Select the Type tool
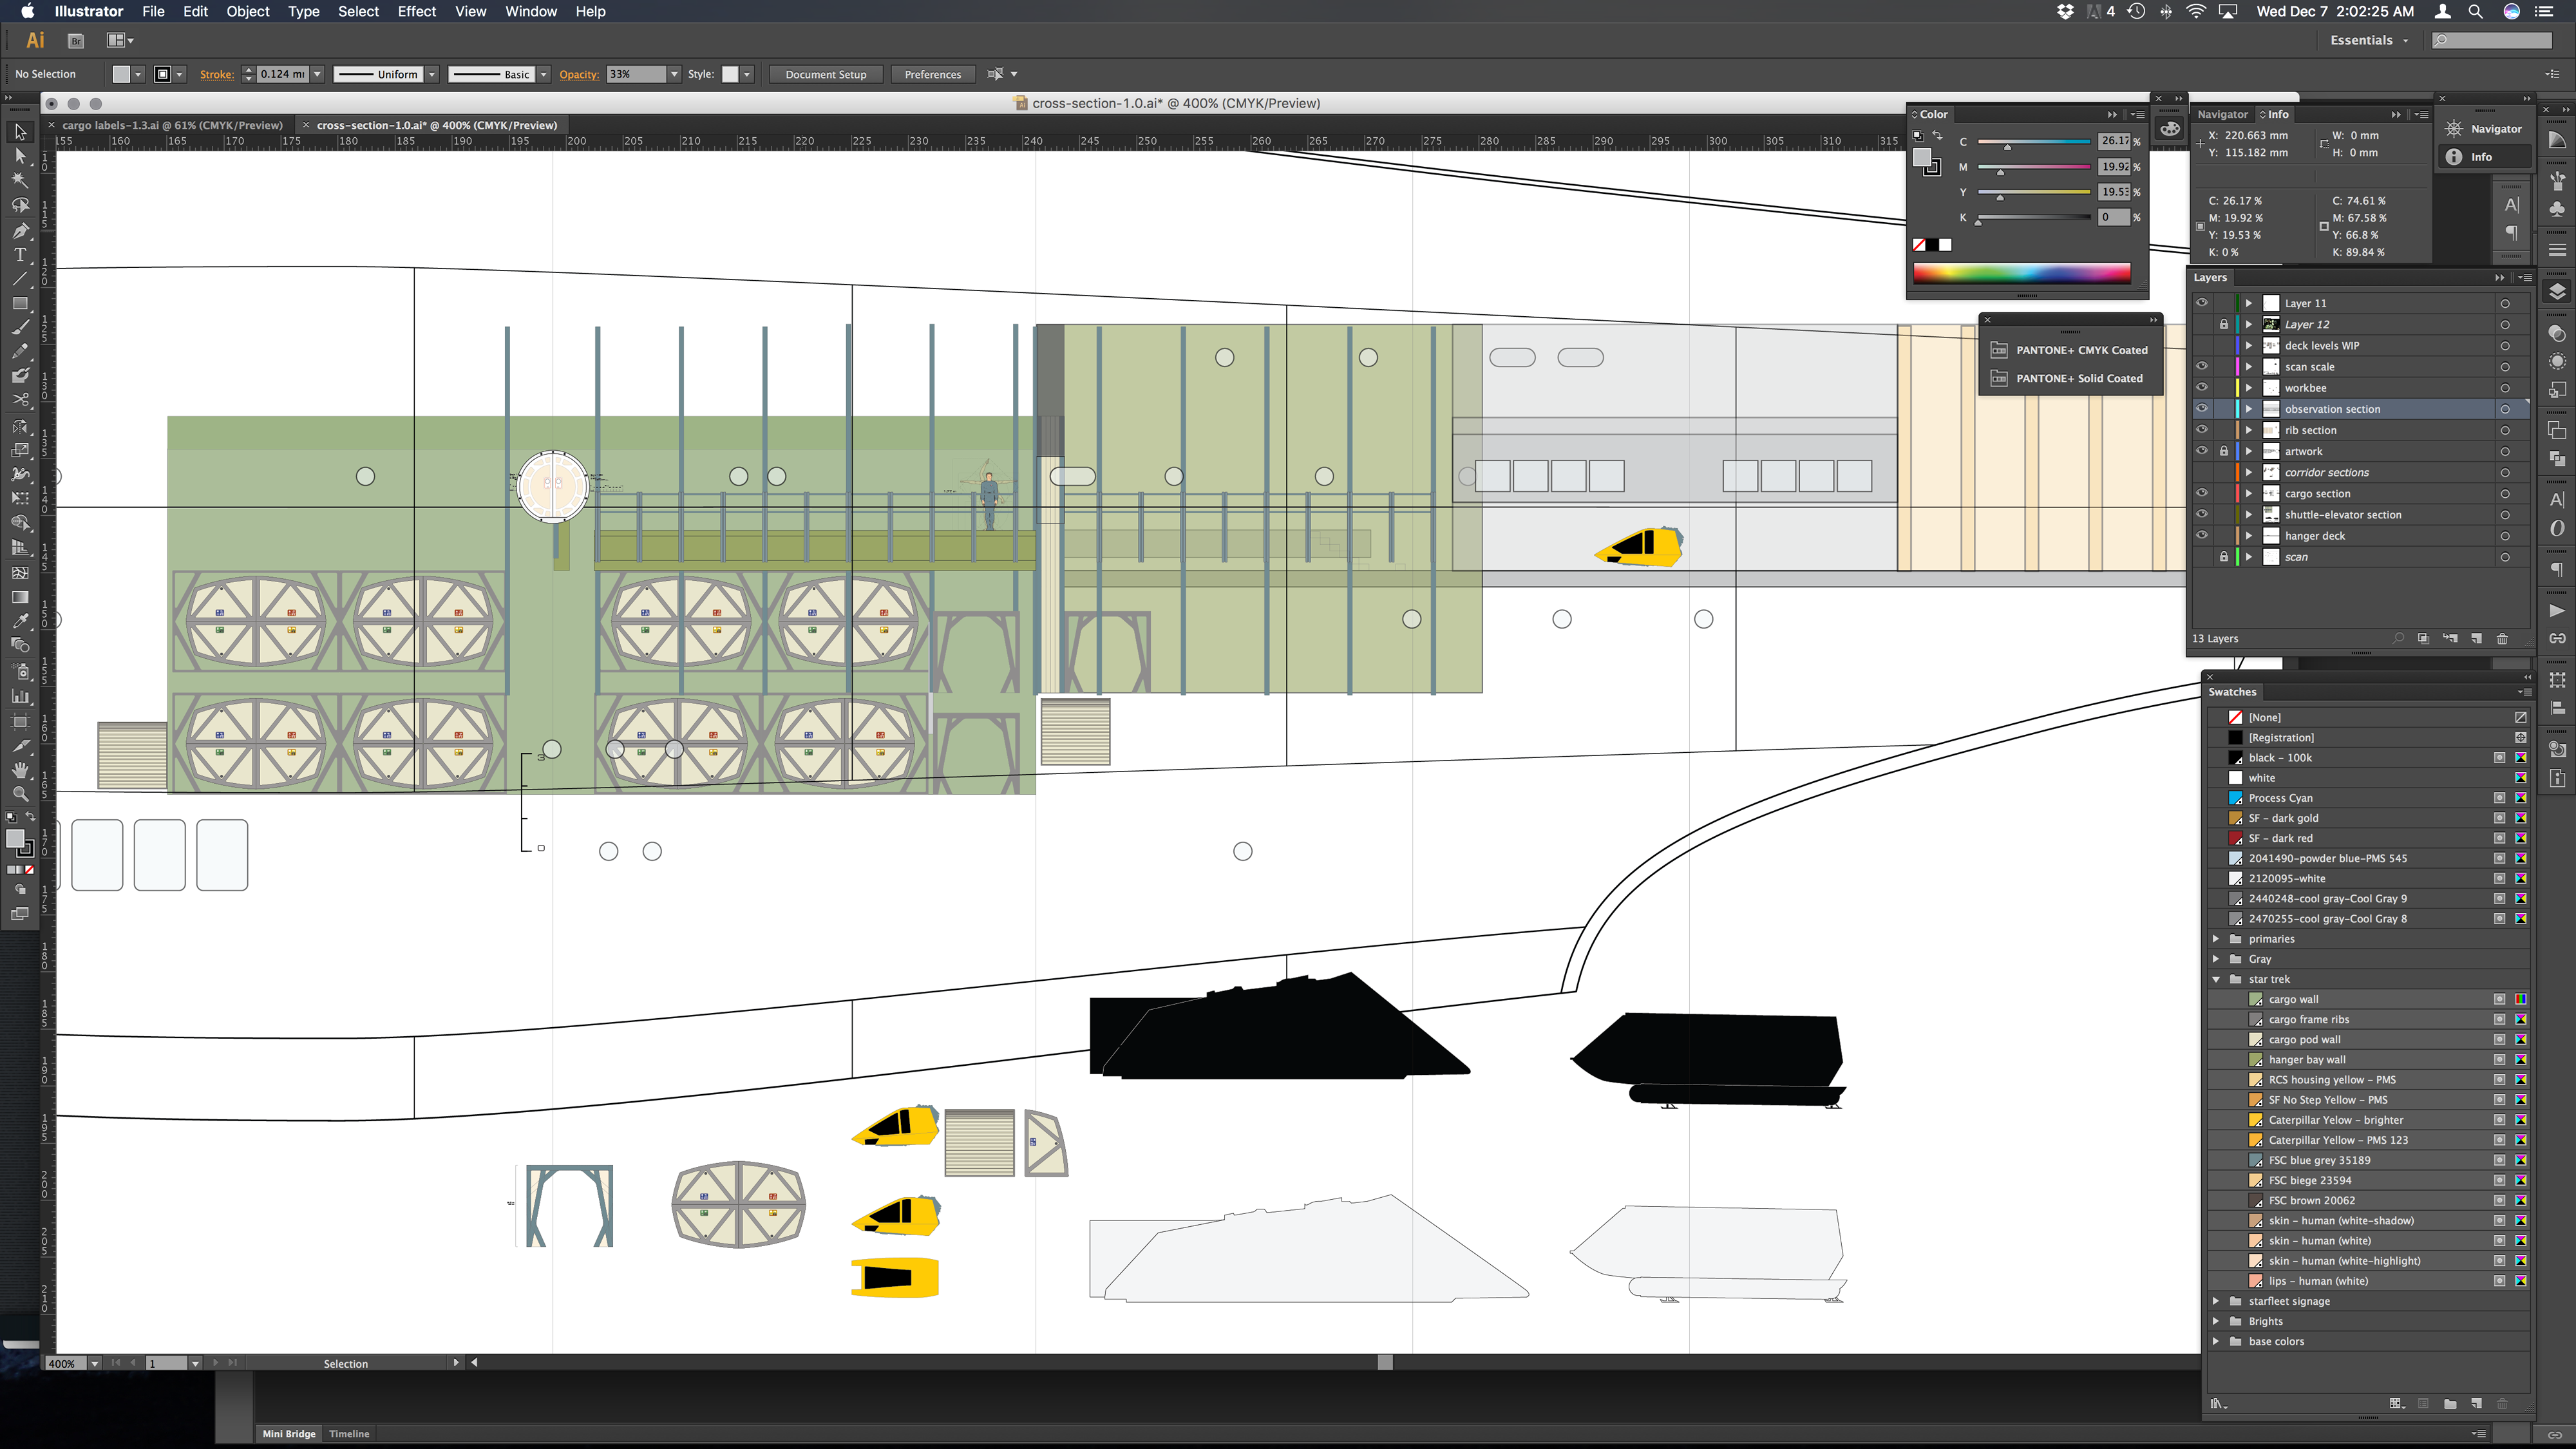The height and width of the screenshot is (1449, 2576). pyautogui.click(x=20, y=255)
